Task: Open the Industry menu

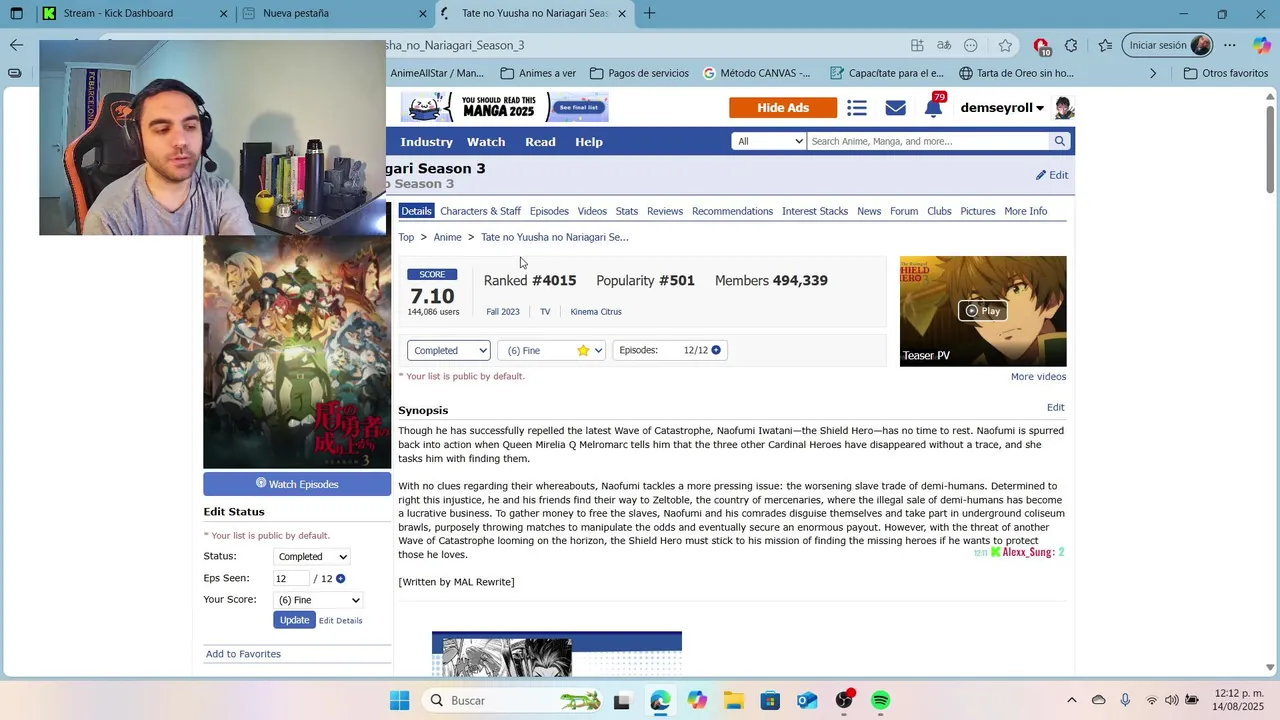Action: 427,142
